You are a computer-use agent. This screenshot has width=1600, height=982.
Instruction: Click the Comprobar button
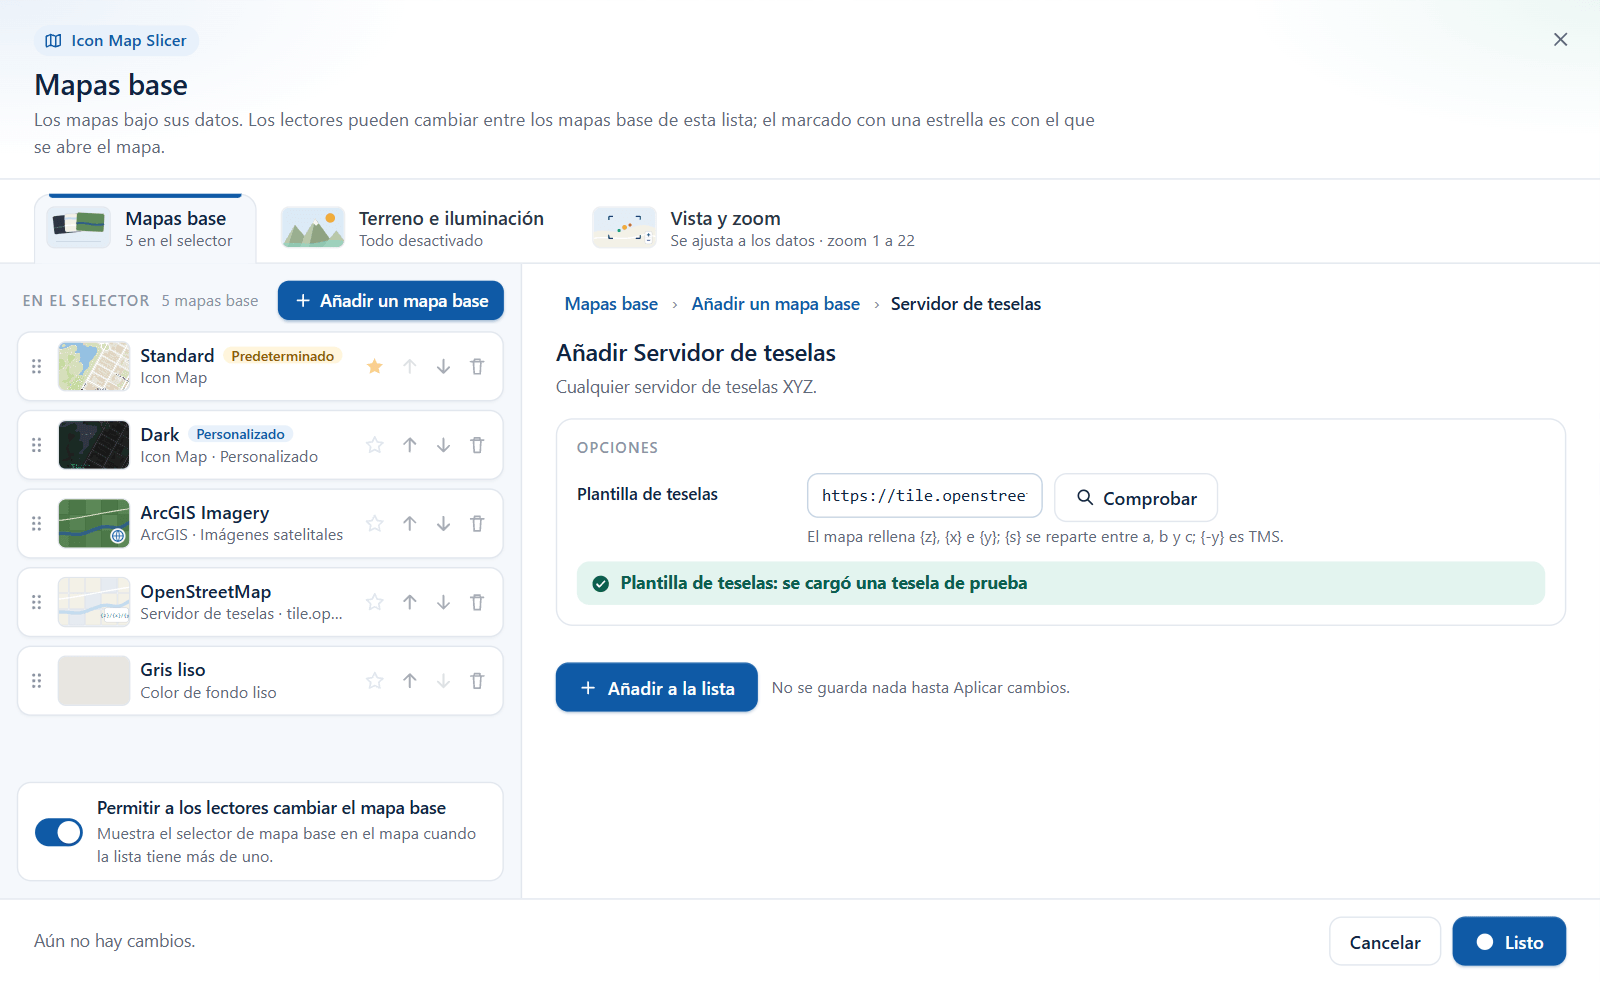point(1136,498)
